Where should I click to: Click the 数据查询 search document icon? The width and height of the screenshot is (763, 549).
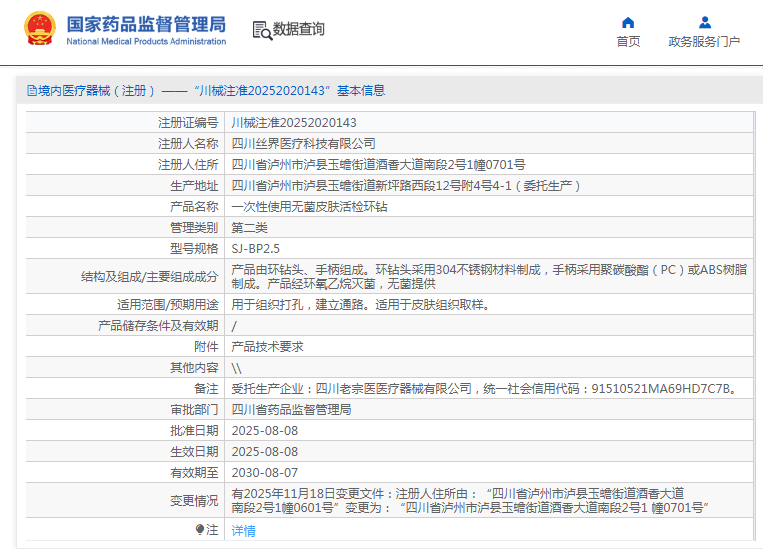click(262, 30)
